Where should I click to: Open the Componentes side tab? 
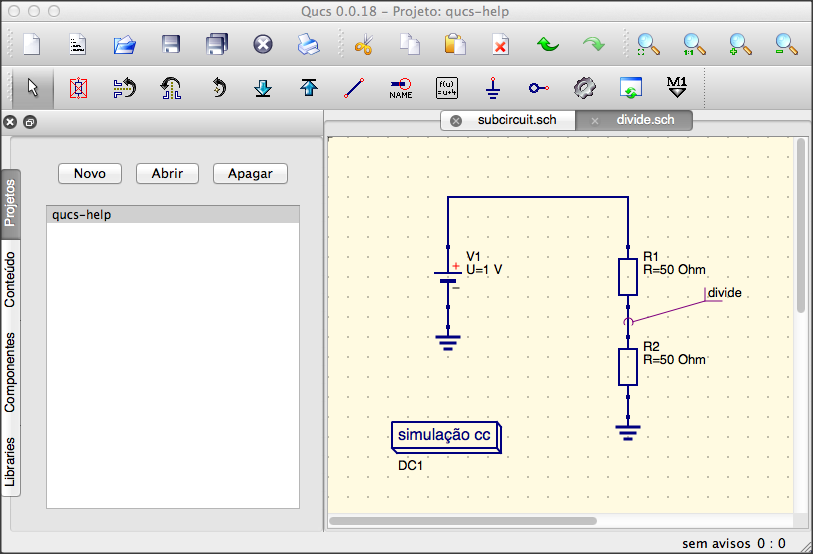tap(10, 372)
